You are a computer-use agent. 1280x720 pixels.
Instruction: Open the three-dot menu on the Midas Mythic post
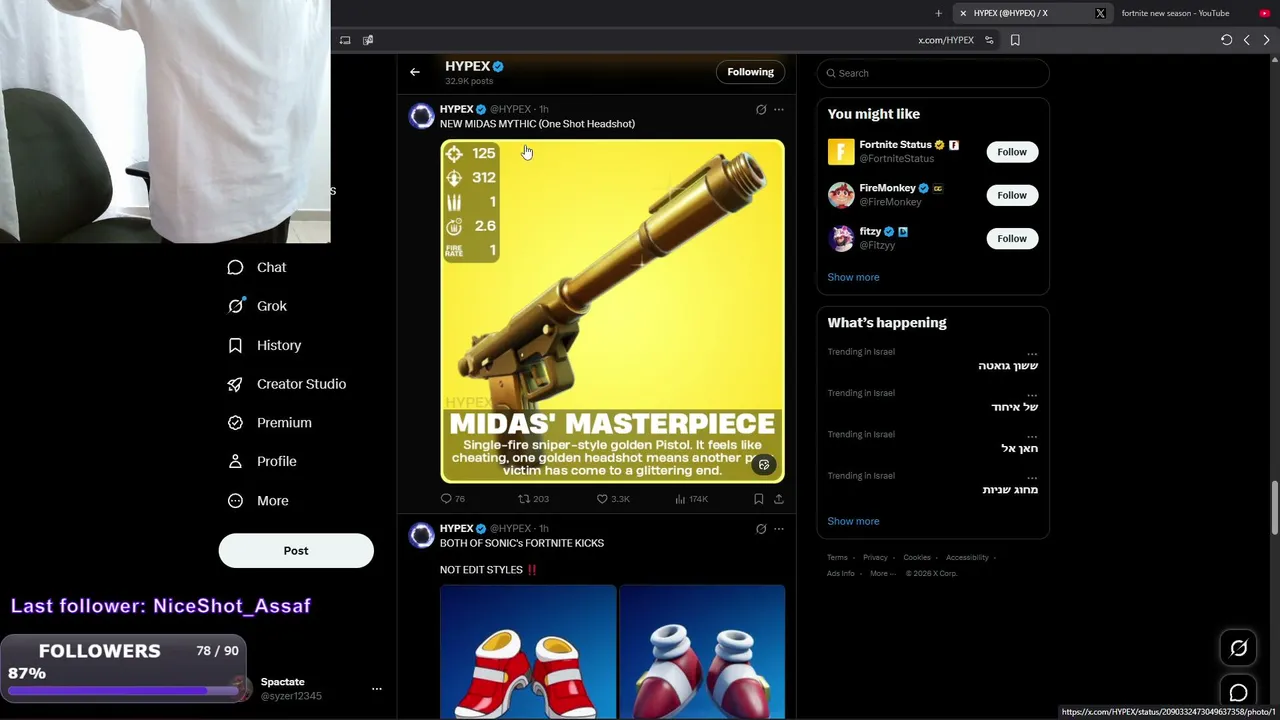[x=779, y=109]
